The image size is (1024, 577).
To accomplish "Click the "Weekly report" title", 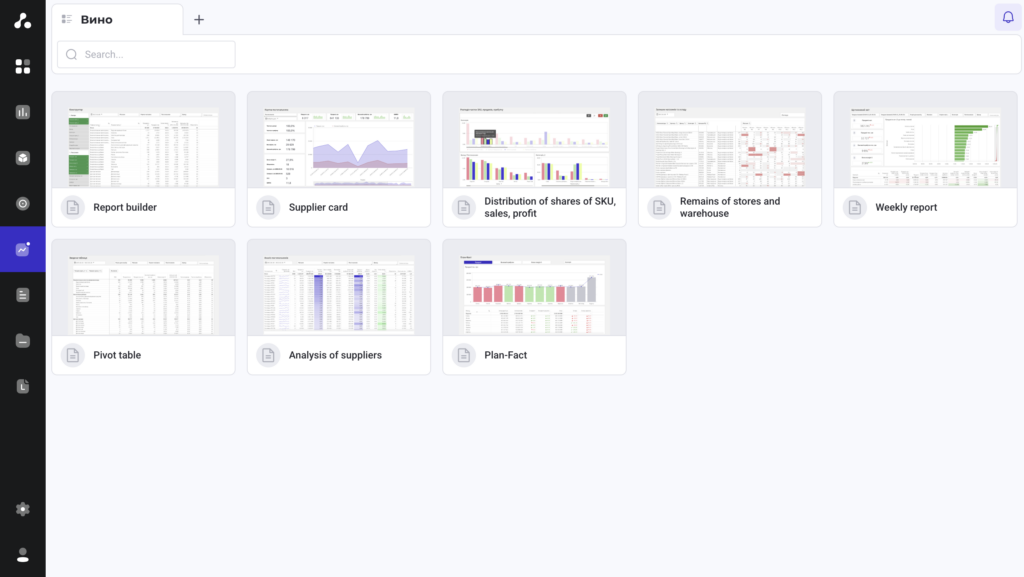I will [x=906, y=208].
